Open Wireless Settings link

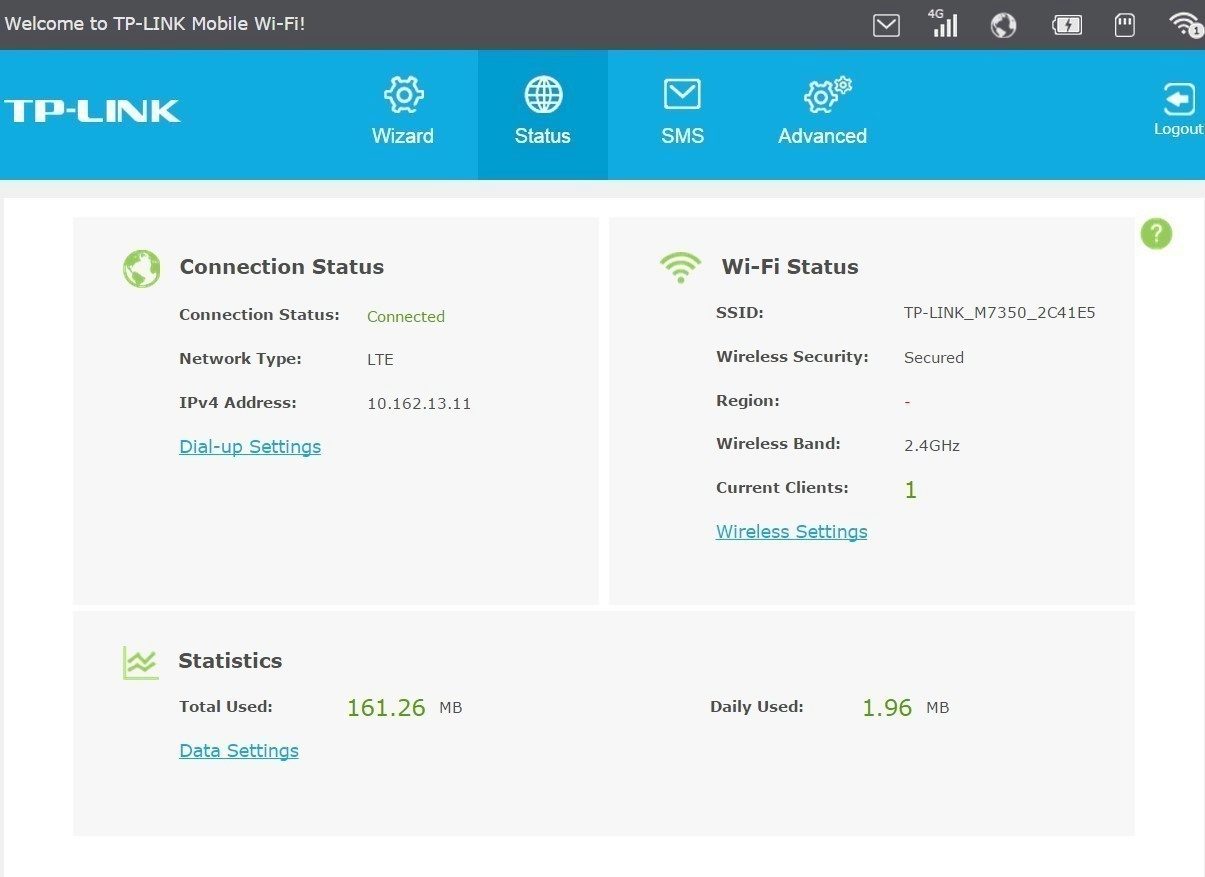pos(792,532)
